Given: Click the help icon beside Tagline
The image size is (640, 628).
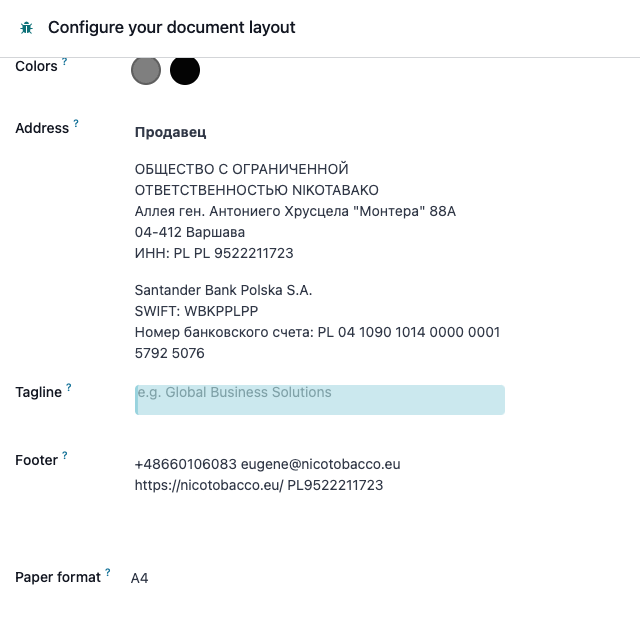Looking at the screenshot, I should click(69, 387).
